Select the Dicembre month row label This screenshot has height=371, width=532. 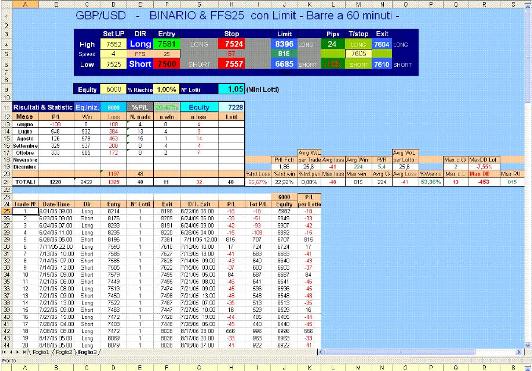pyautogui.click(x=25, y=167)
